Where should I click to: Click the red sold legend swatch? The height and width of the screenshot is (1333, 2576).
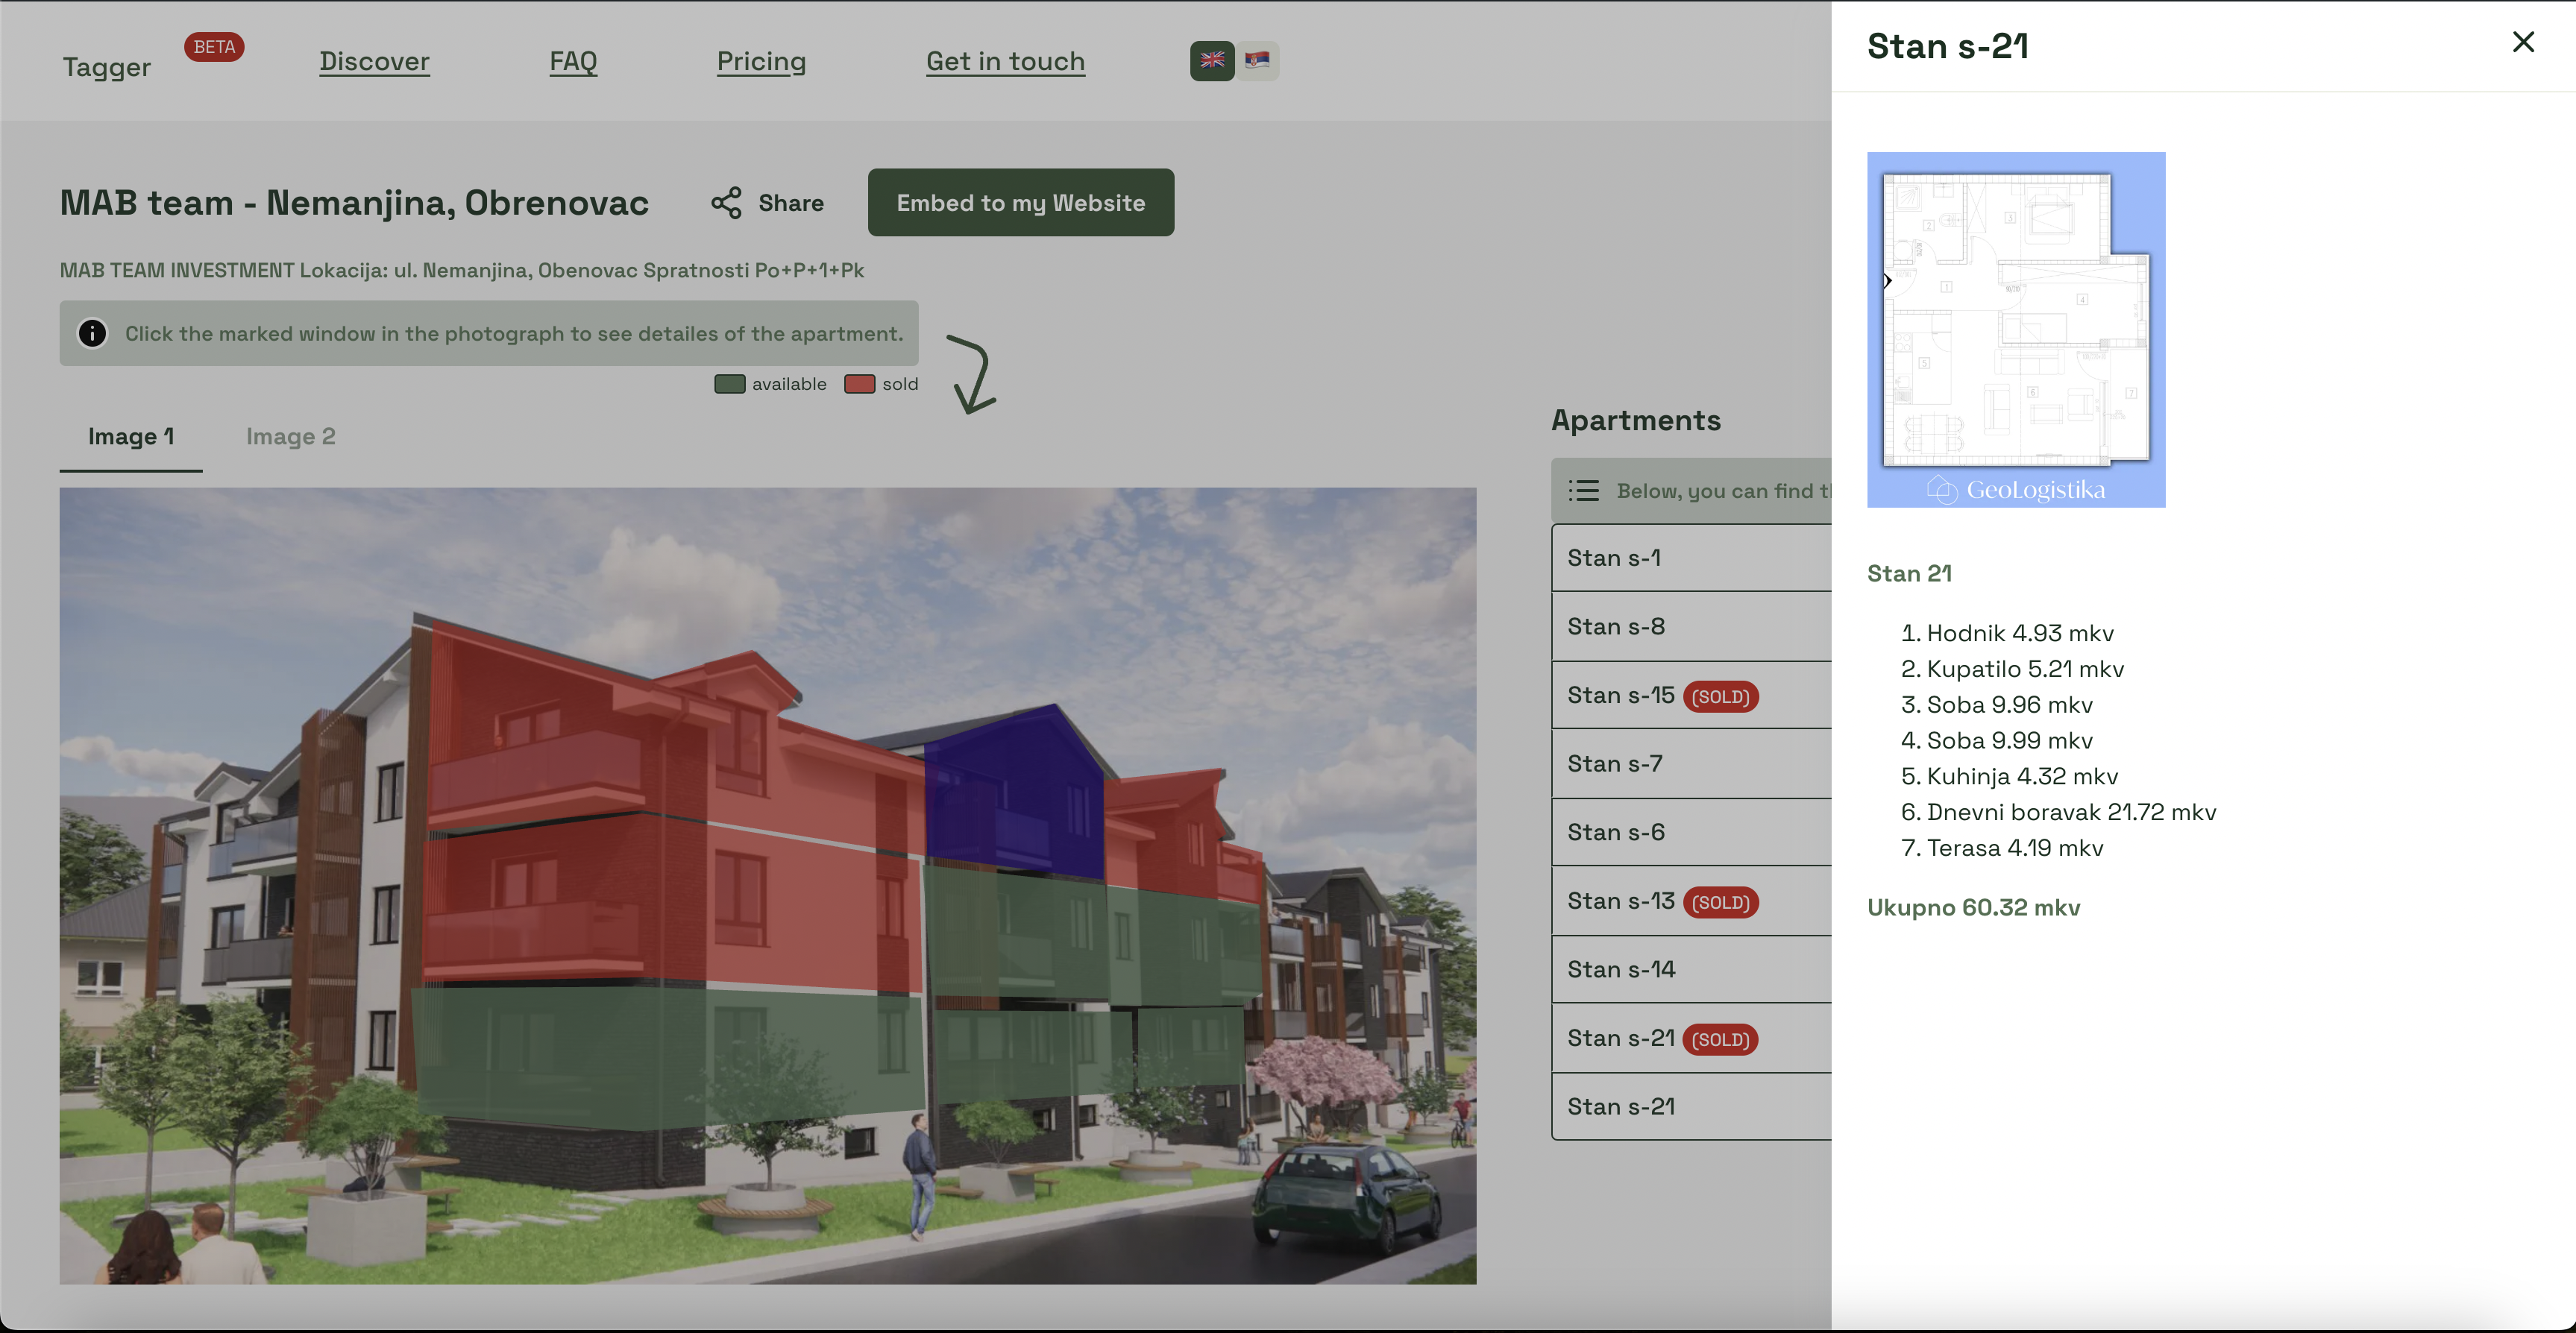click(x=859, y=384)
